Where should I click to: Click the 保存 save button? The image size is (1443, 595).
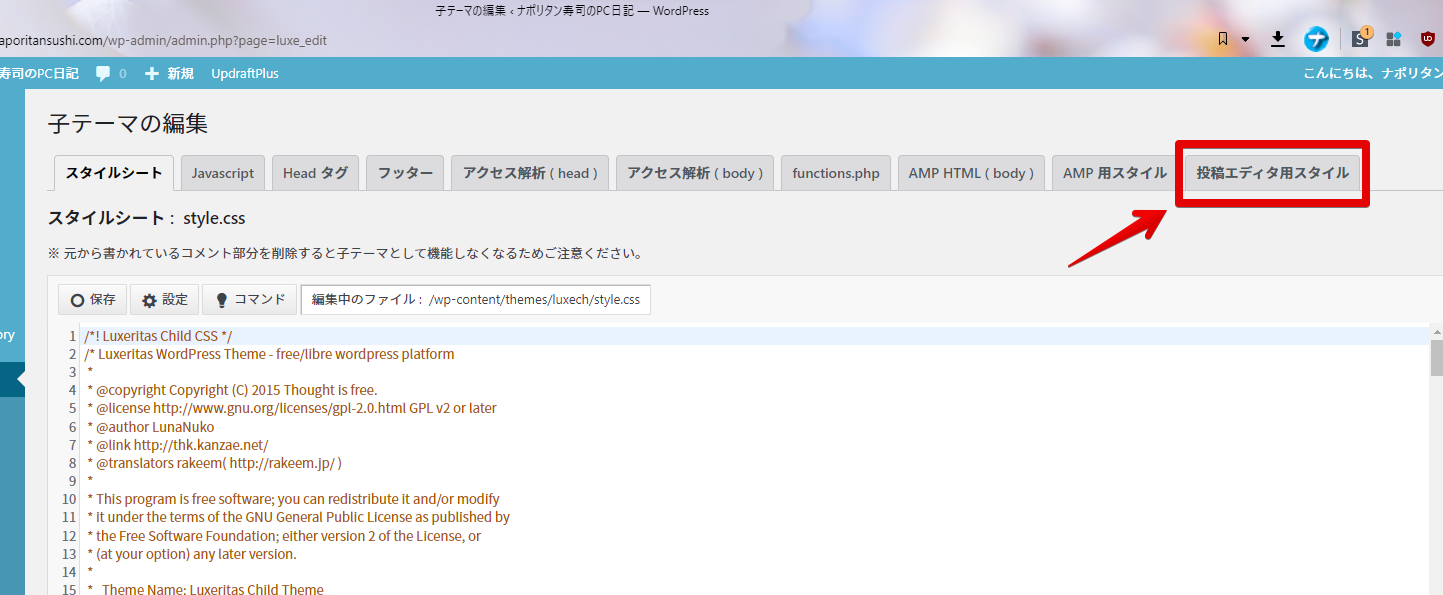(93, 299)
